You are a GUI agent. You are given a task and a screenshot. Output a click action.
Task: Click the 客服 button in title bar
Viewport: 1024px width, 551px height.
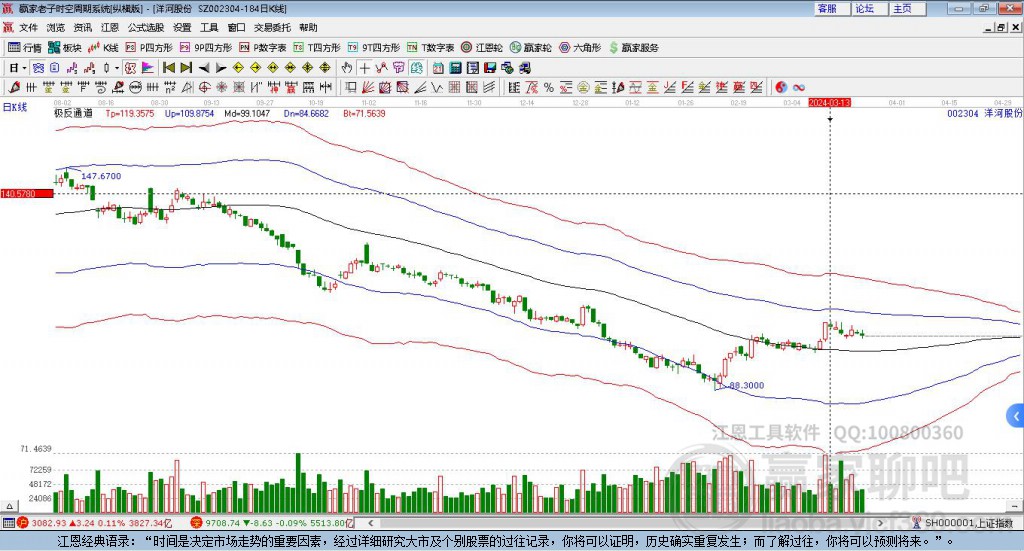(832, 8)
